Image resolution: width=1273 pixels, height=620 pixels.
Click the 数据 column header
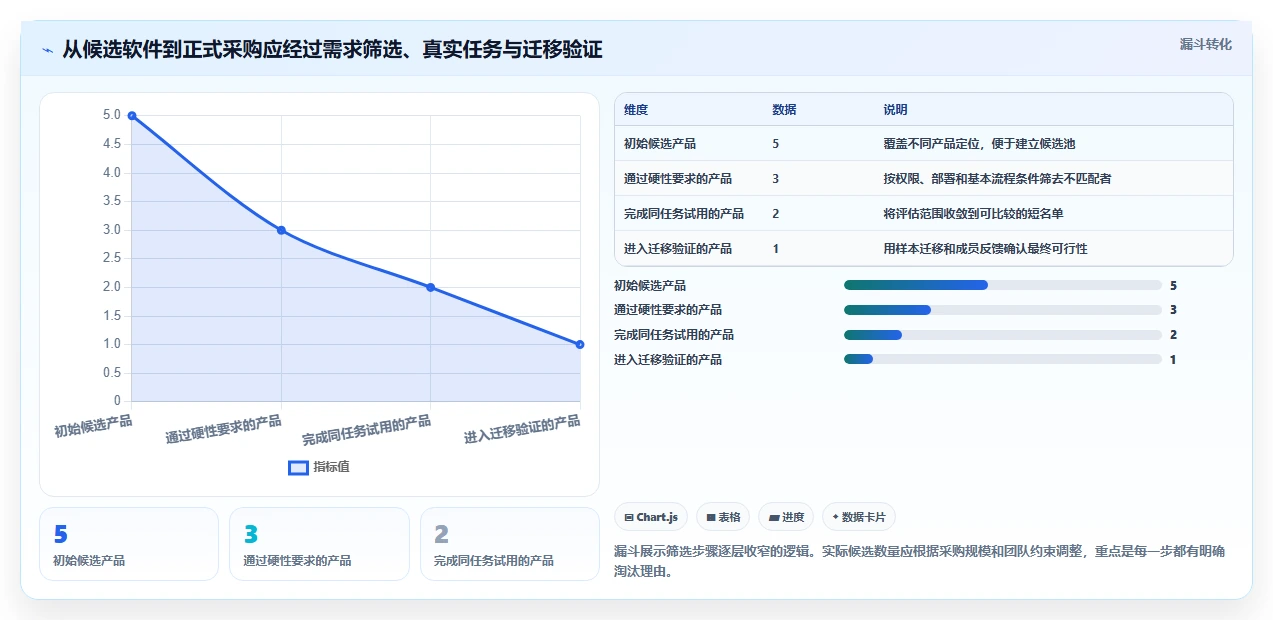(x=784, y=110)
